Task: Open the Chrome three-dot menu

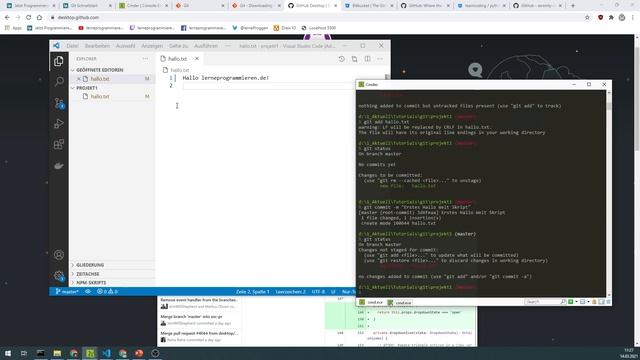Action: pos(633,18)
